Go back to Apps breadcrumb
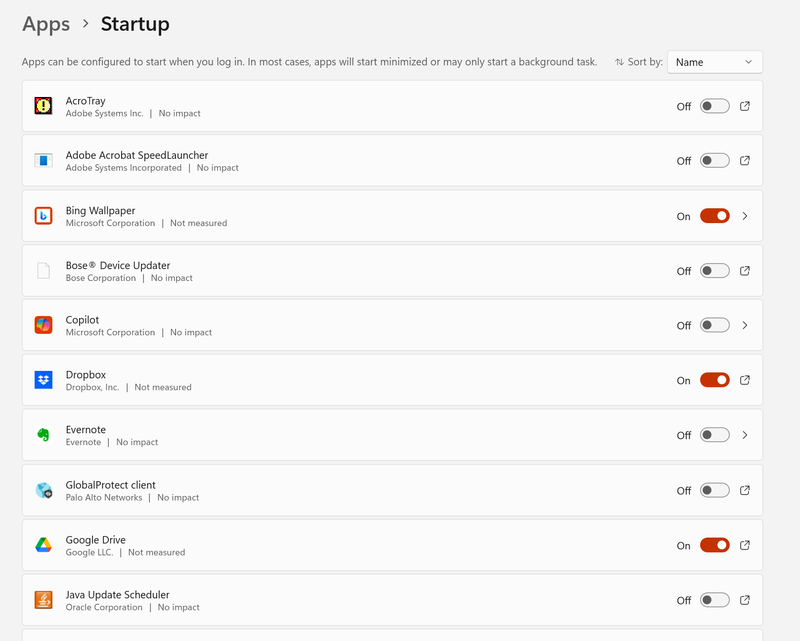The width and height of the screenshot is (800, 641). tap(46, 23)
